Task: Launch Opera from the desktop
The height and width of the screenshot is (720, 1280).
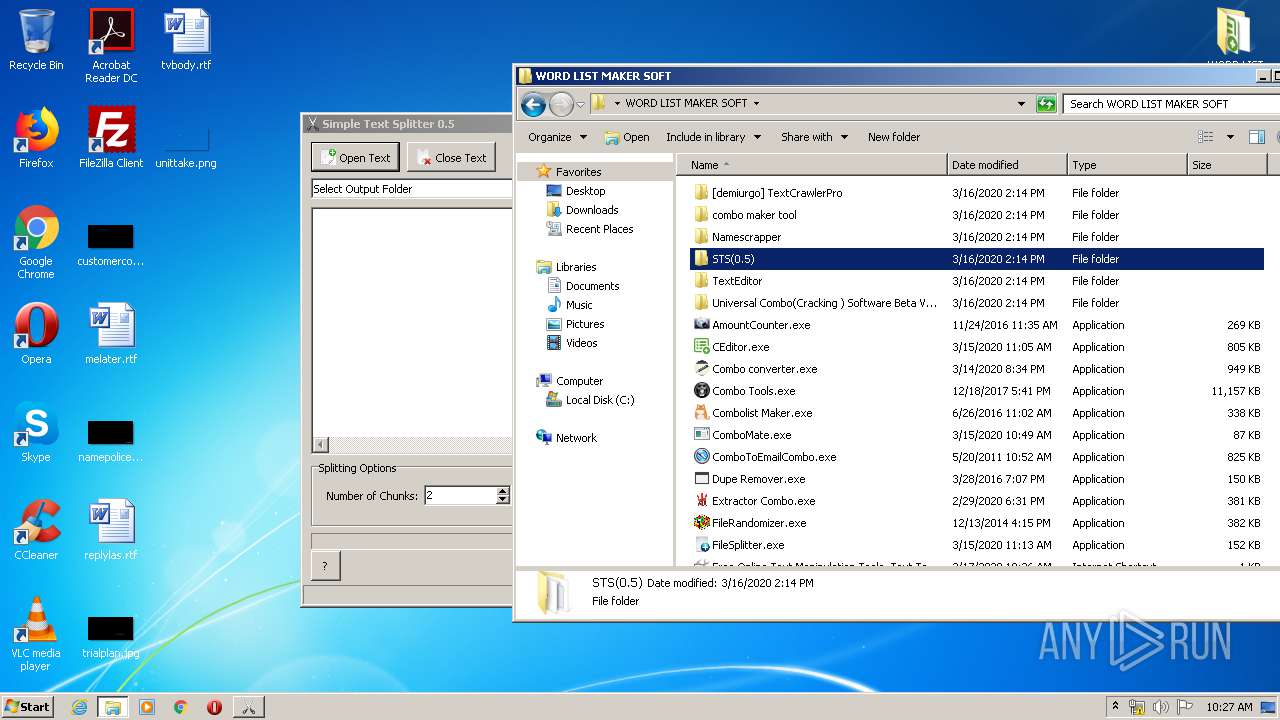Action: 36,334
